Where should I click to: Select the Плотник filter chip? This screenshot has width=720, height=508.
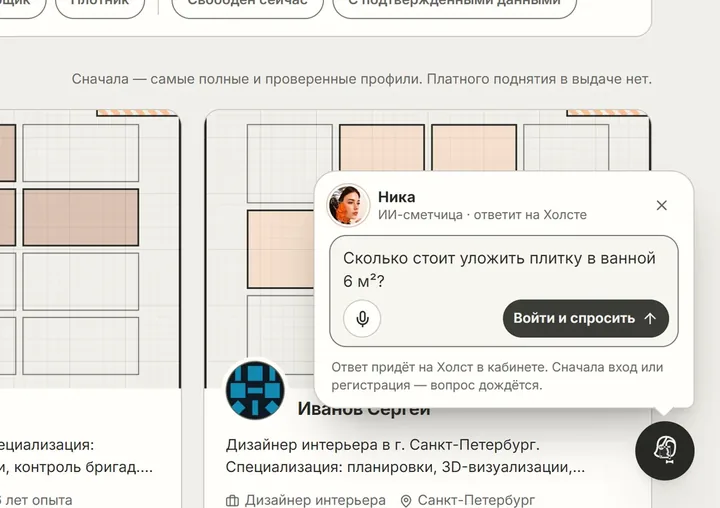pos(100,6)
